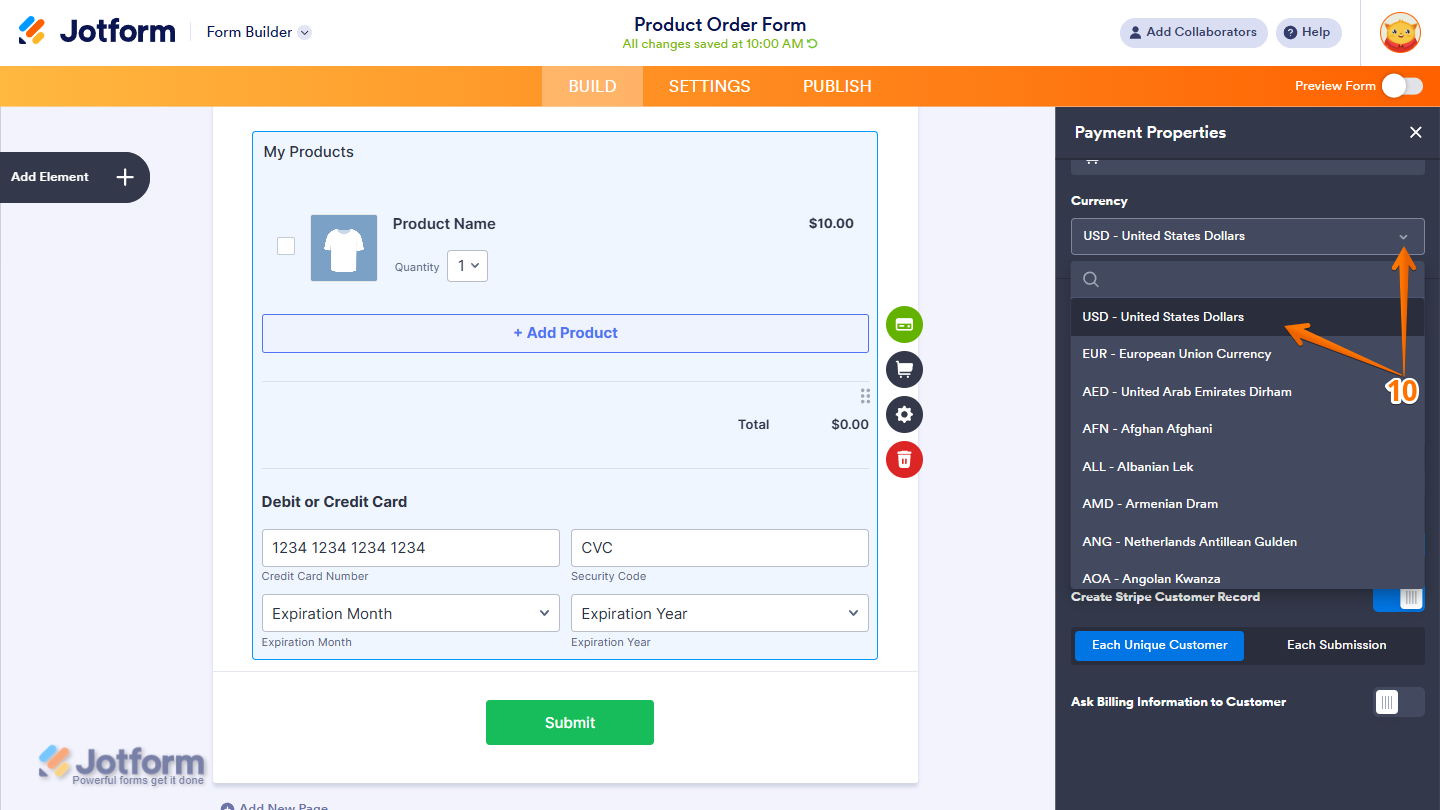Toggle Ask Billing Information to Customer
The width and height of the screenshot is (1440, 810).
pyautogui.click(x=1399, y=702)
